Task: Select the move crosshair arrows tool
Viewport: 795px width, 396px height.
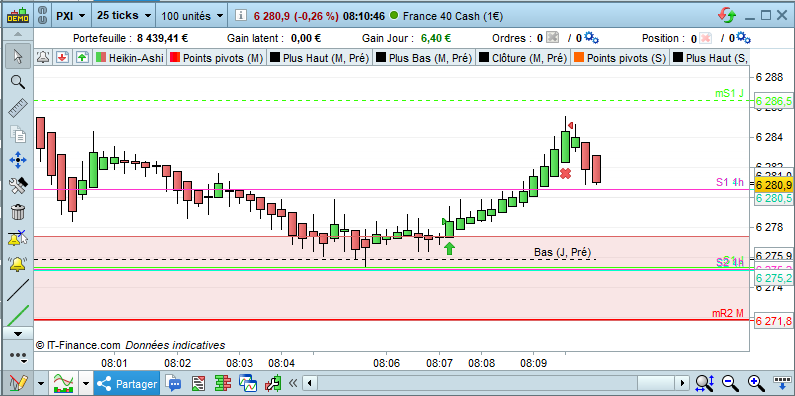Action: 18,161
